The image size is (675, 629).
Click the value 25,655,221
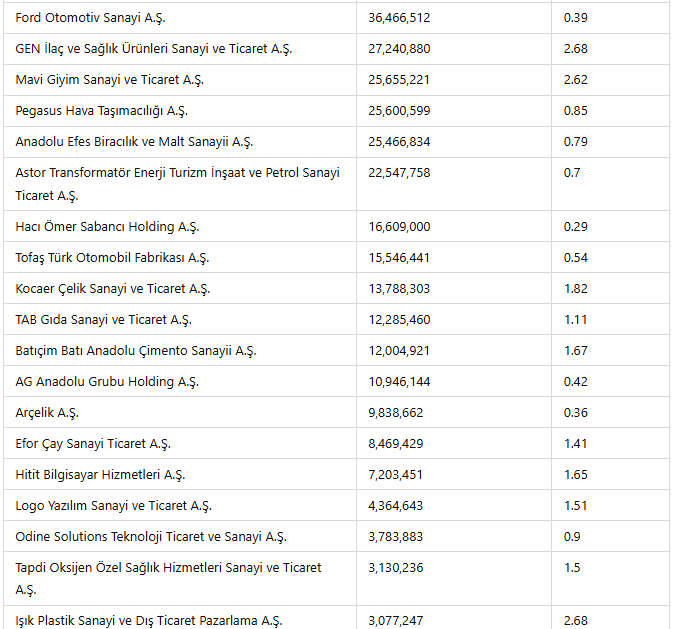click(399, 80)
